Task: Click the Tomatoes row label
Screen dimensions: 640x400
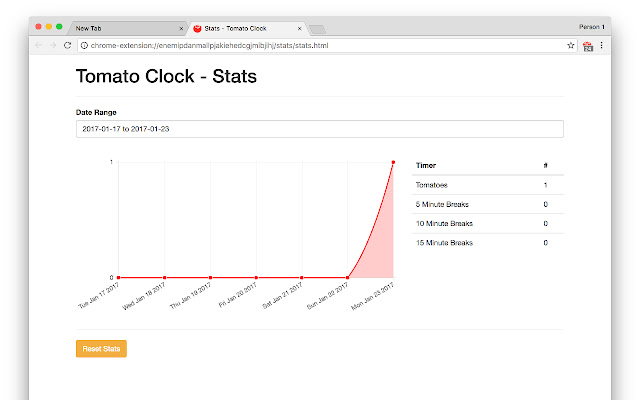Action: click(431, 185)
